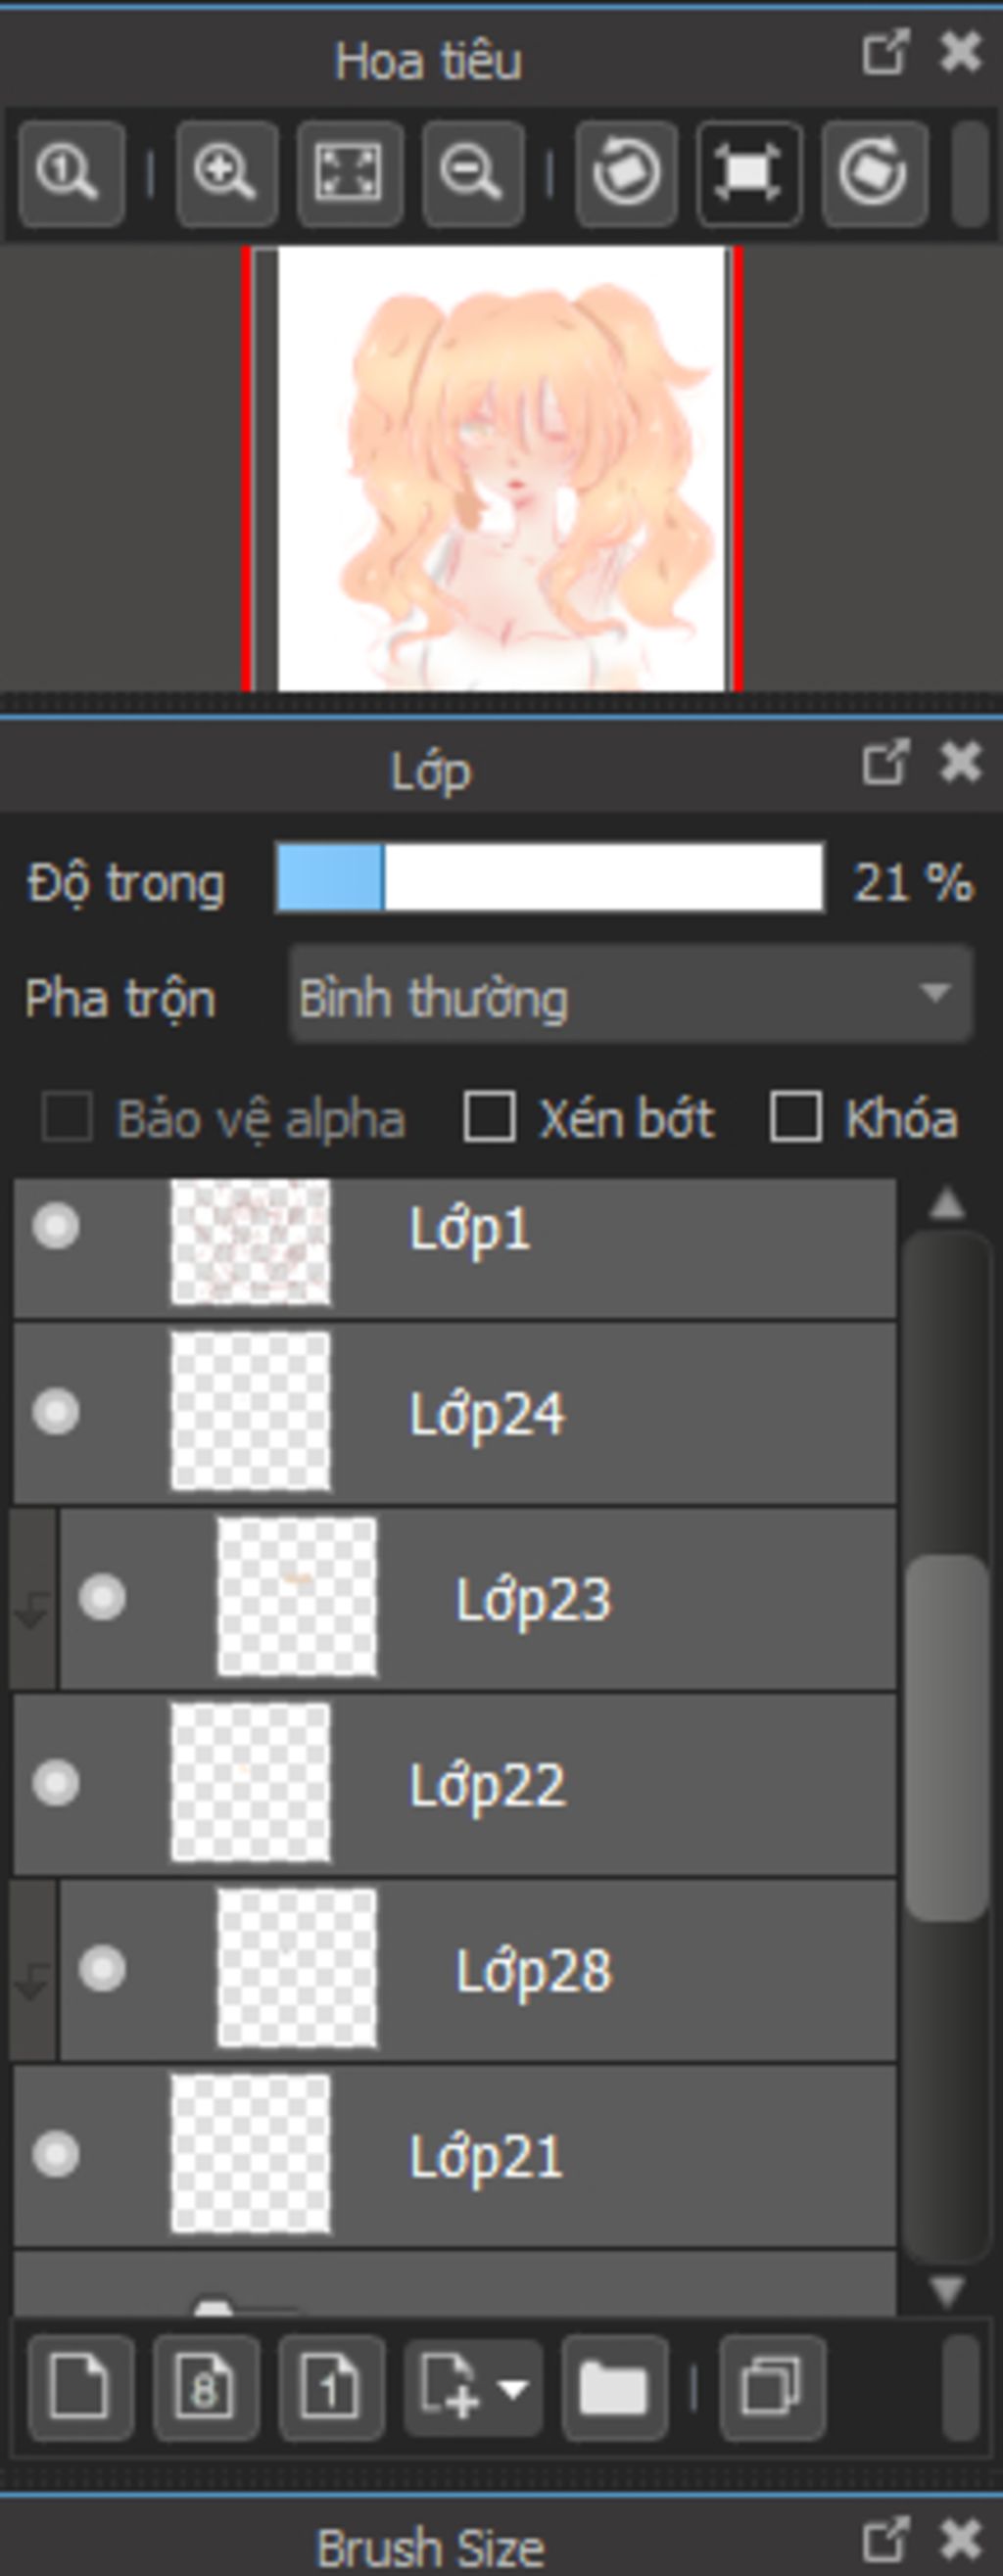Hide the Lớp24 layer
The width and height of the screenshot is (1003, 2576).
(x=56, y=1413)
